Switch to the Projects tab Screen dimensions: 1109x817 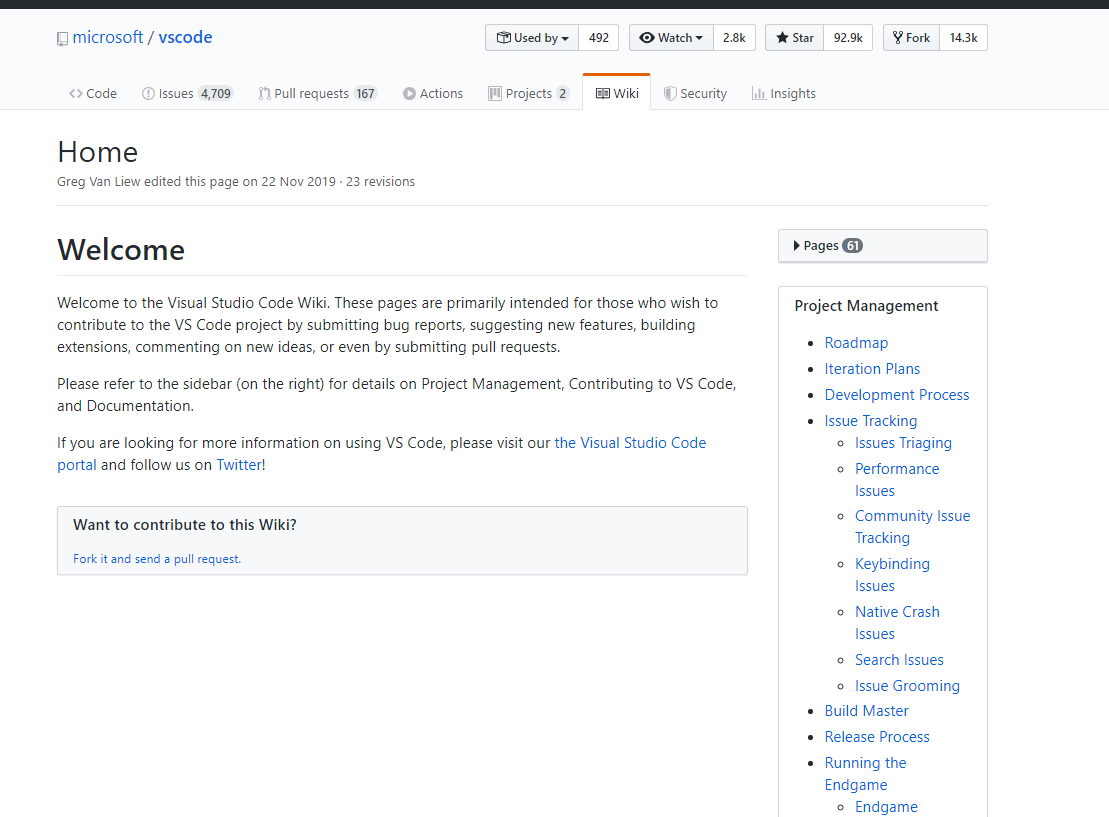point(528,93)
